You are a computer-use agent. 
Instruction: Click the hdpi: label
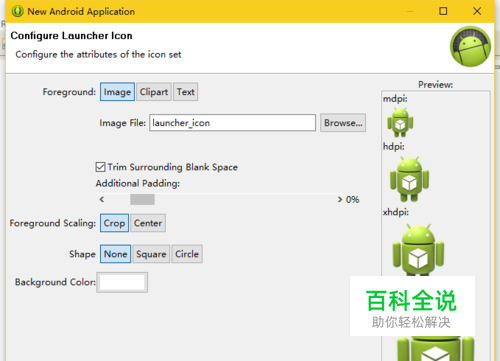(394, 146)
